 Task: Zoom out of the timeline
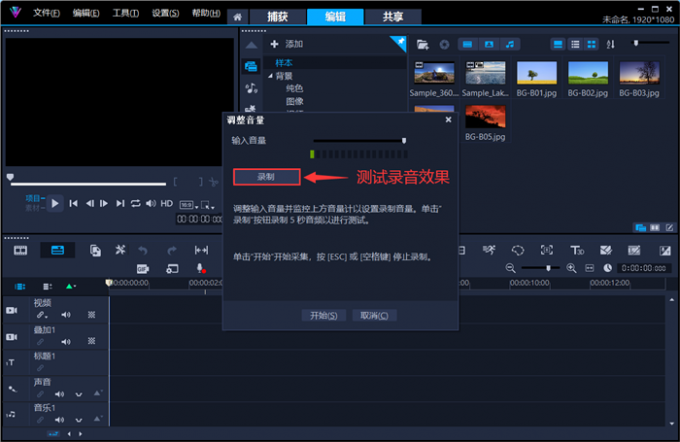pos(510,268)
